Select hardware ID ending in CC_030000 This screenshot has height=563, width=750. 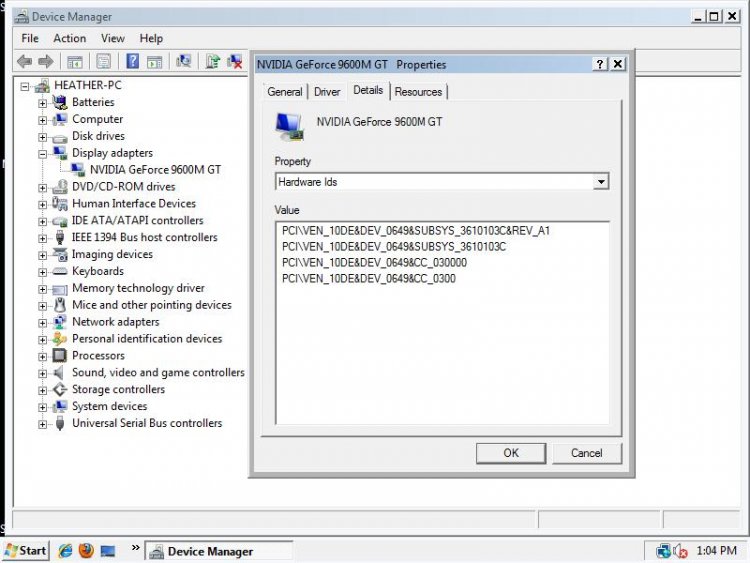[x=374, y=263]
